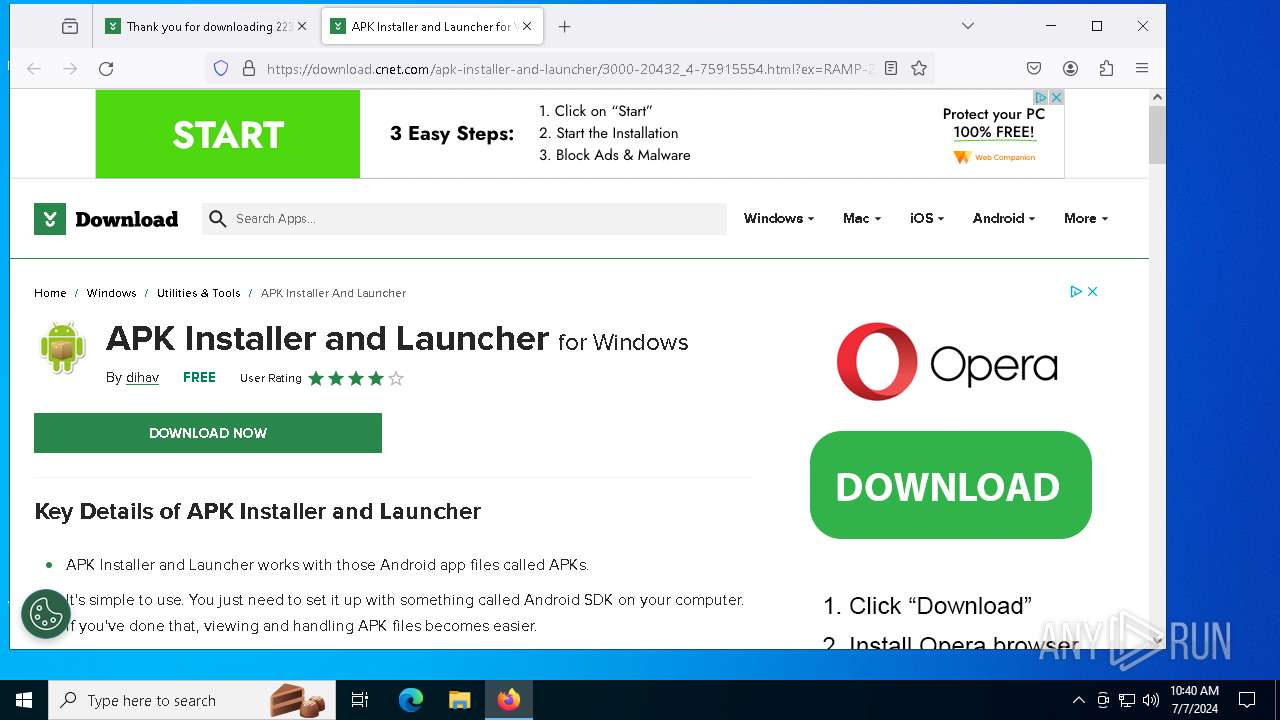Close the top banner ad
The image size is (1280, 720).
[x=1056, y=97]
